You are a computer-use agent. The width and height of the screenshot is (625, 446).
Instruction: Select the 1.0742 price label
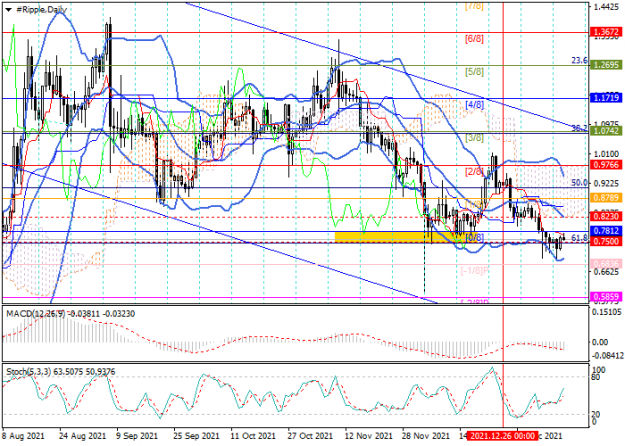click(x=605, y=131)
